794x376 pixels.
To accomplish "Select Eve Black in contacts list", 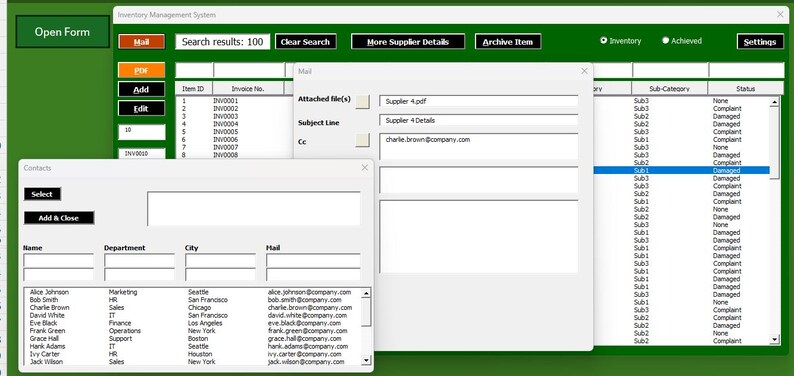I will tap(193, 323).
